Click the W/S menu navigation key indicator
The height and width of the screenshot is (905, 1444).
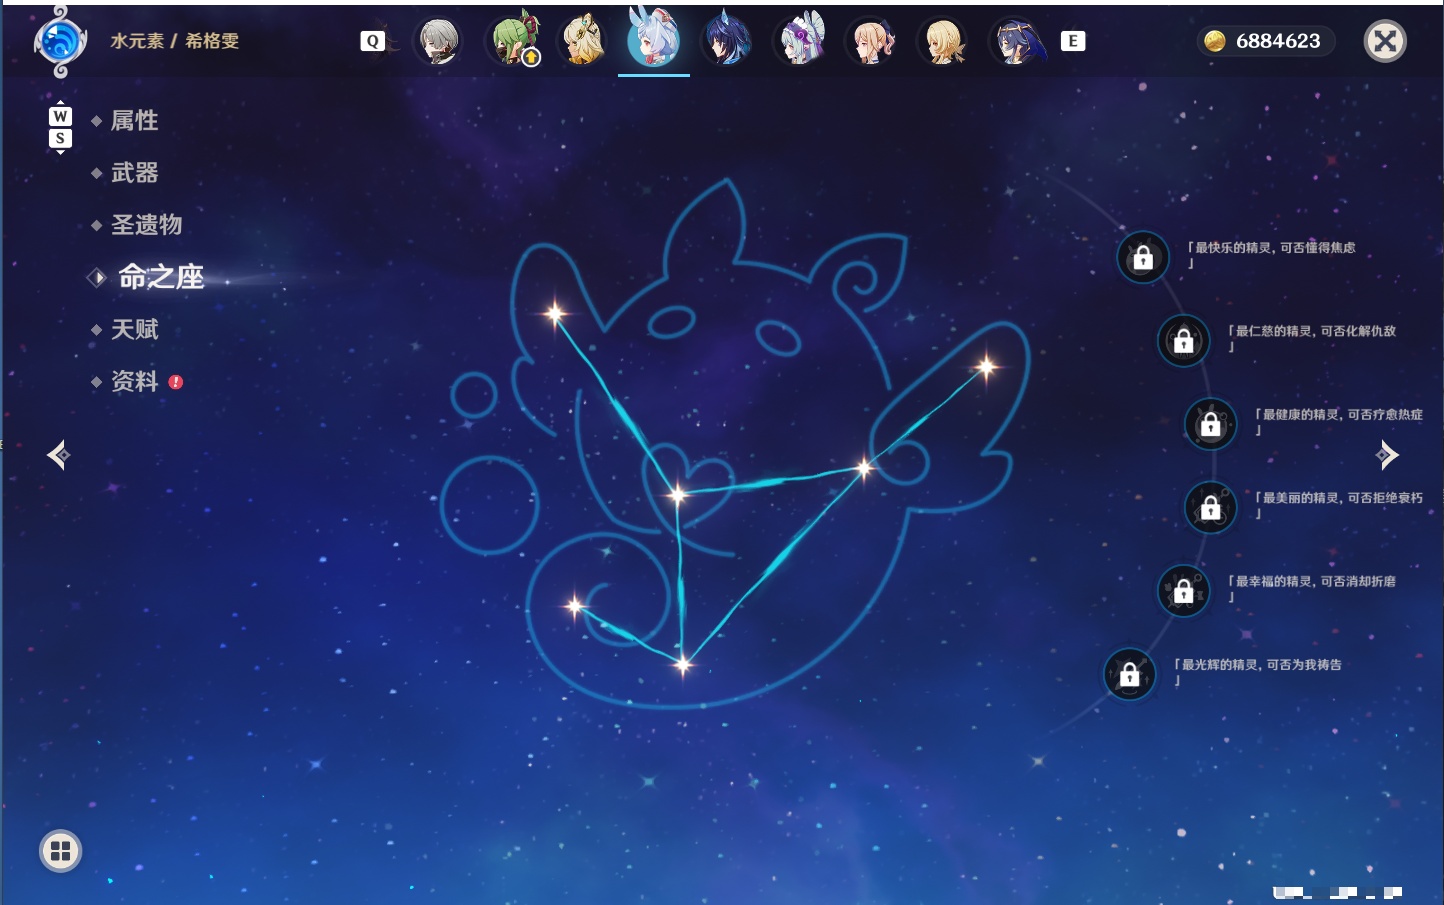pyautogui.click(x=60, y=127)
